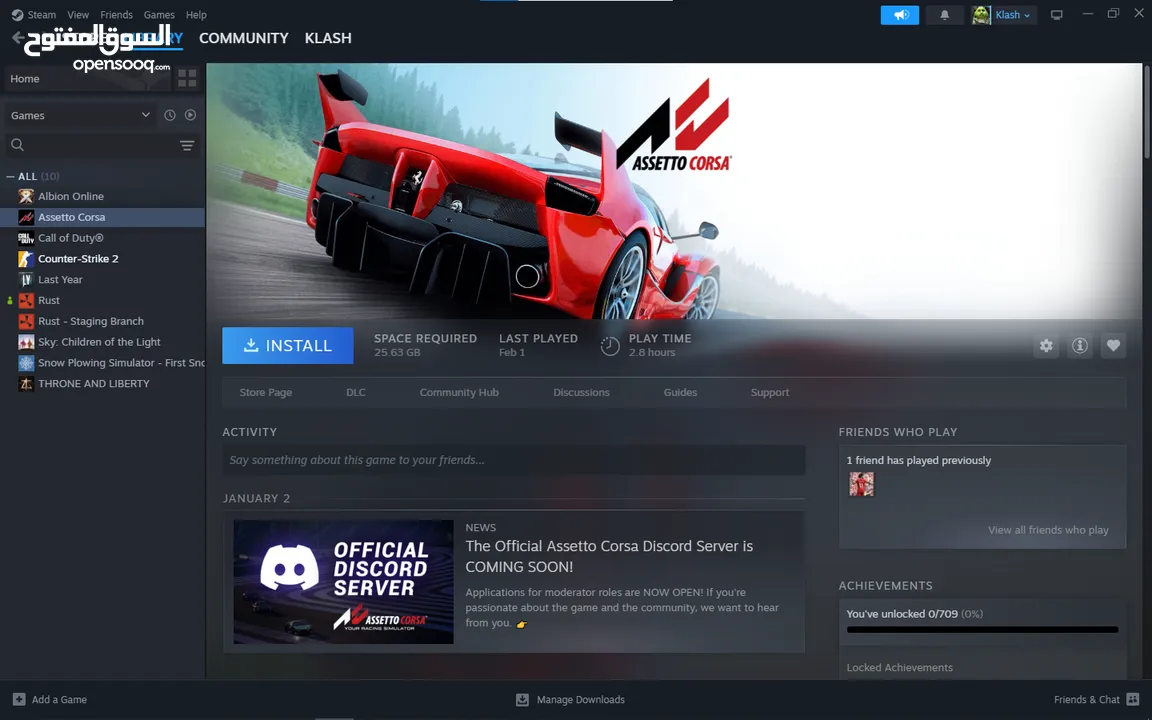Select Albion Online in the library
This screenshot has width=1152, height=720.
coord(103,196)
